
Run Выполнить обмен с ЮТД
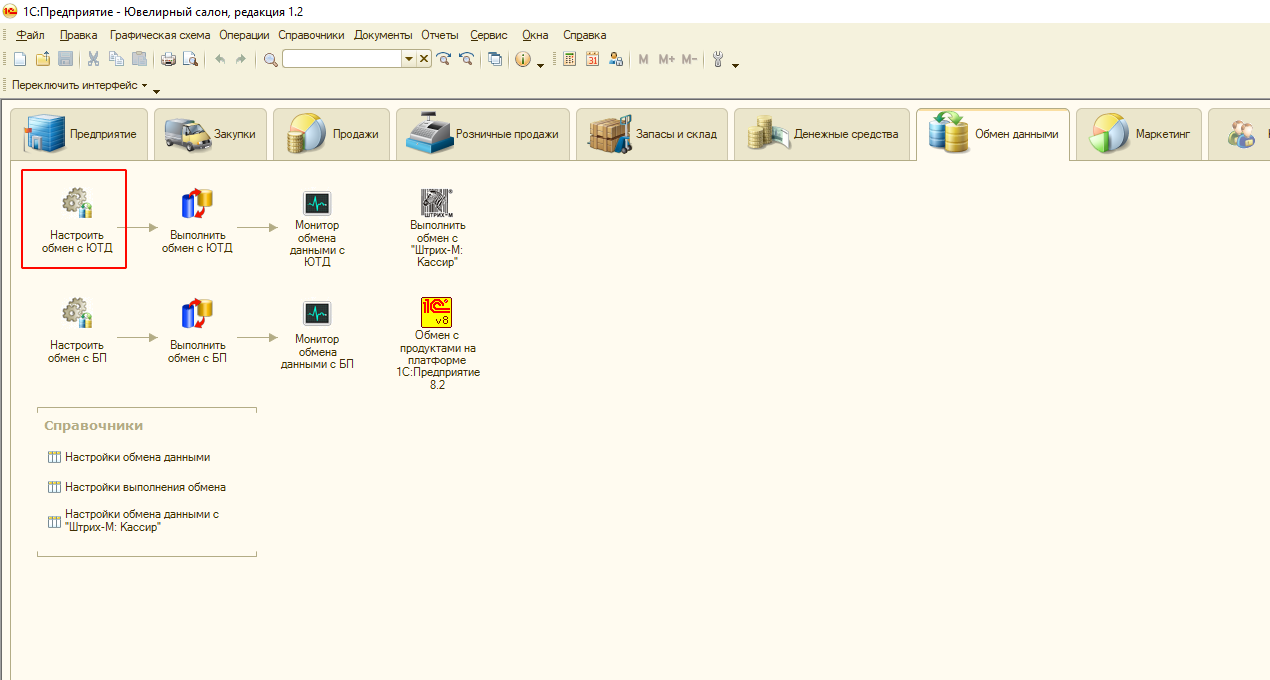click(197, 218)
